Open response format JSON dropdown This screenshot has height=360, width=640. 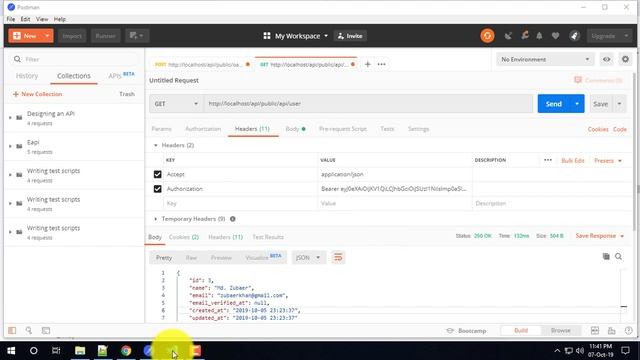[x=308, y=258]
